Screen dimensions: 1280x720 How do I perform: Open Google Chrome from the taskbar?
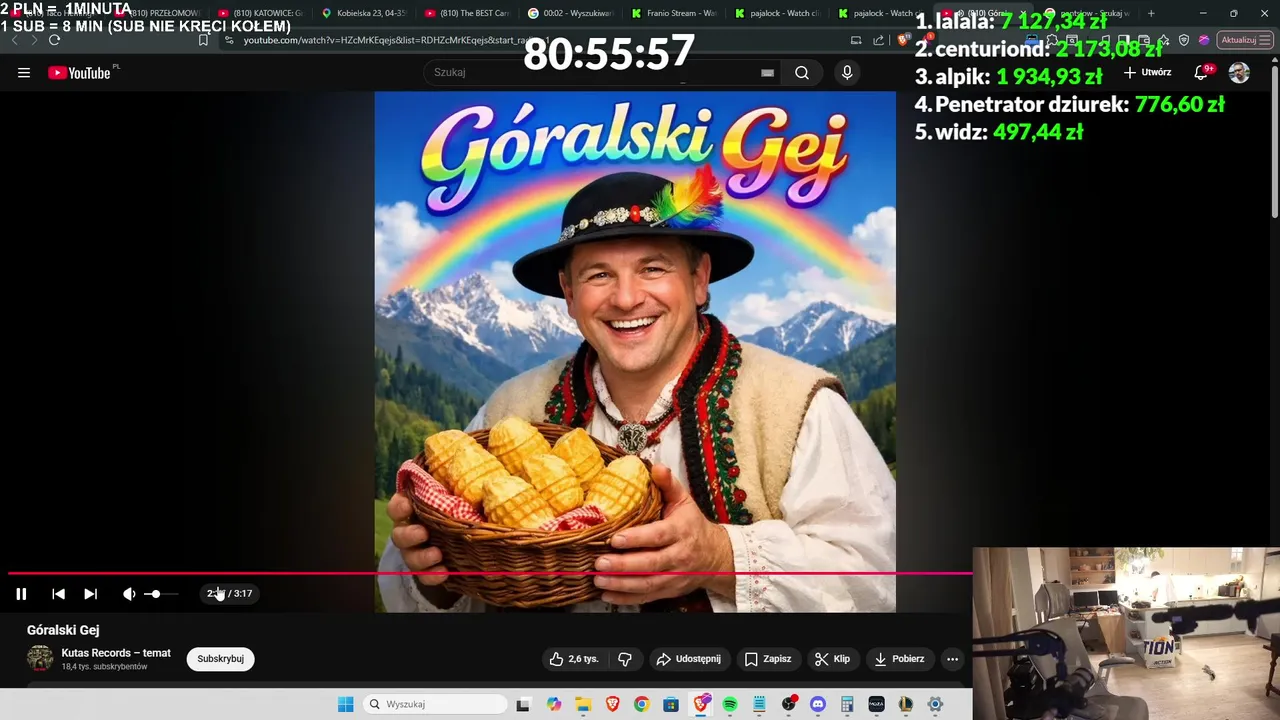click(641, 704)
